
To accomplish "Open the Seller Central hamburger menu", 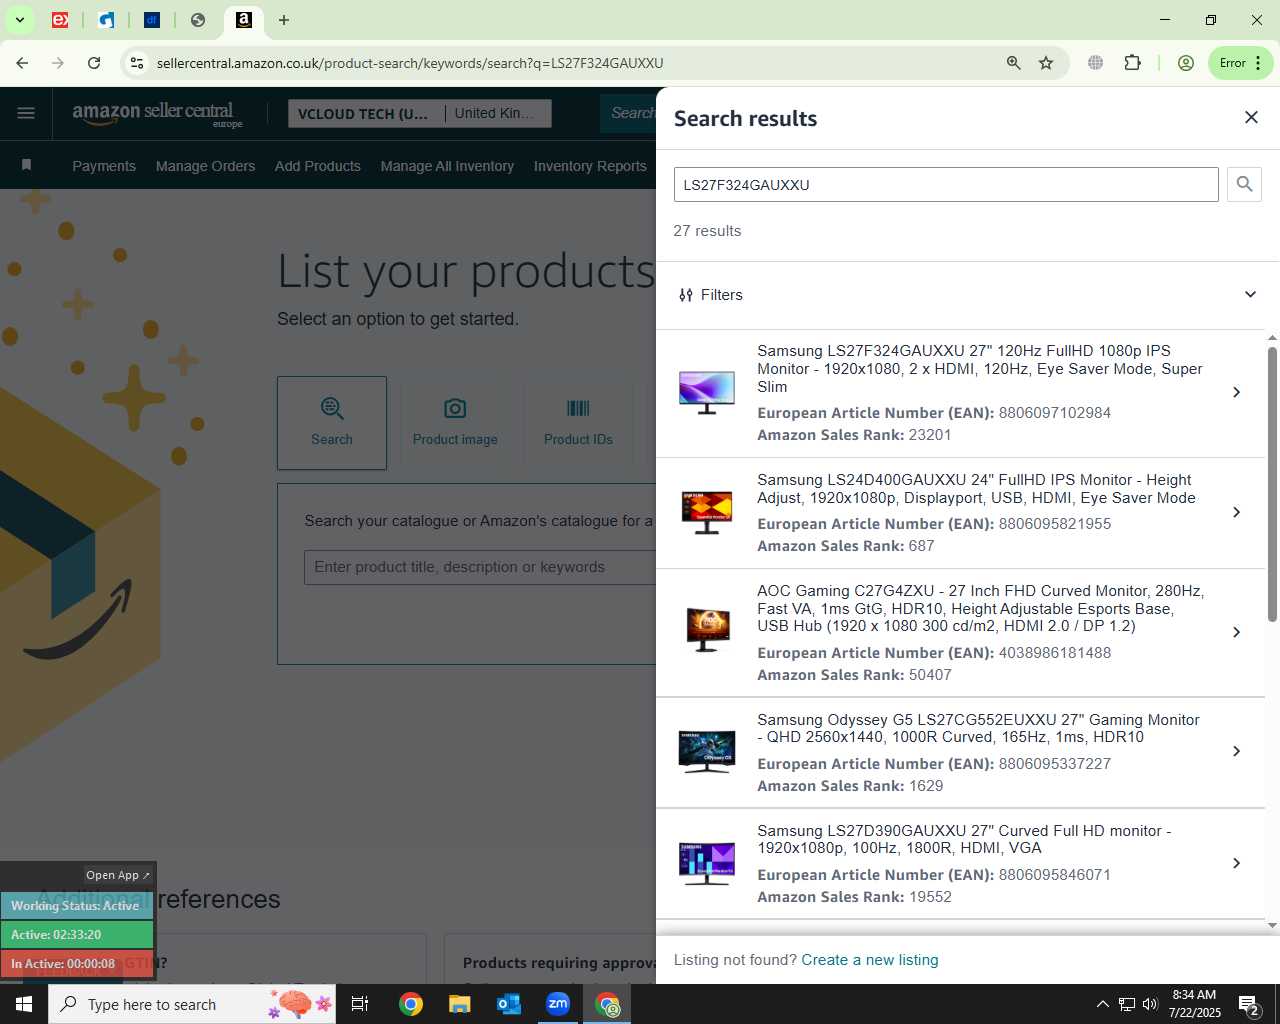I will tap(26, 113).
